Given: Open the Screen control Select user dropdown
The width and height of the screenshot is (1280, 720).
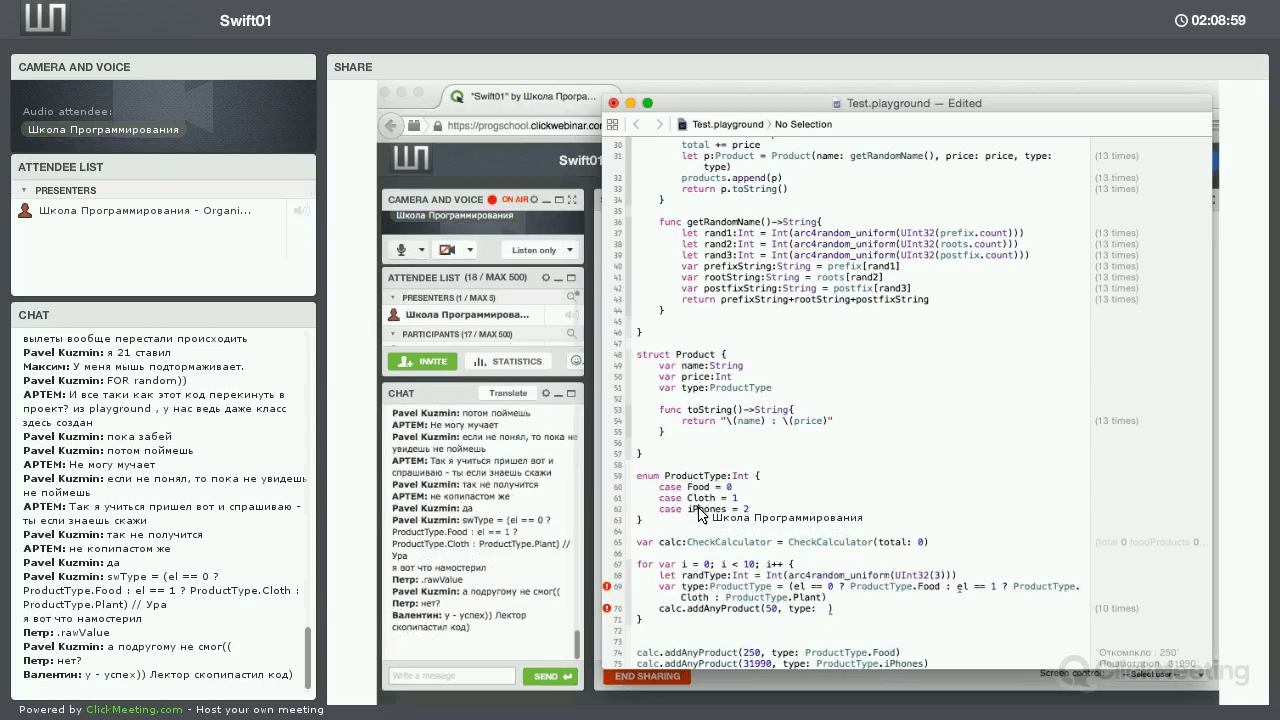Looking at the screenshot, I should tap(1162, 674).
